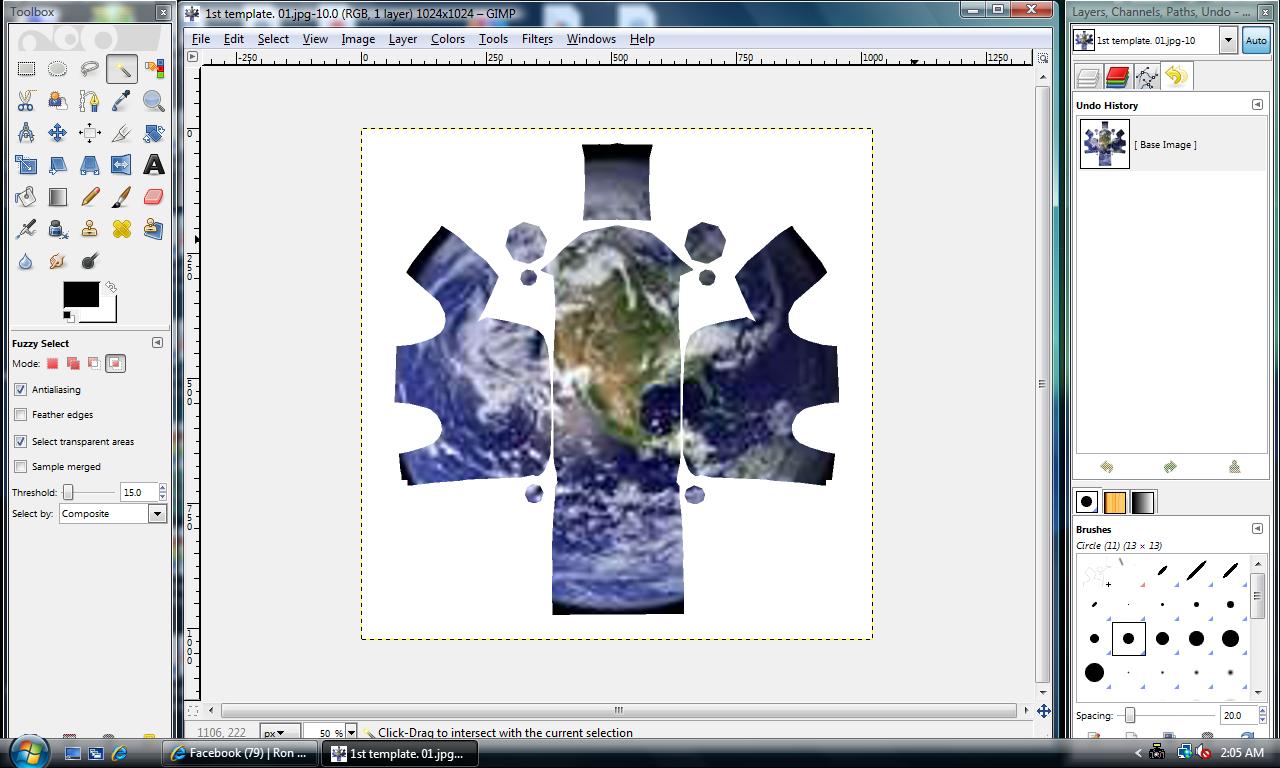Viewport: 1280px width, 768px height.
Task: Open the zoom percentage dropdown
Action: 350,733
